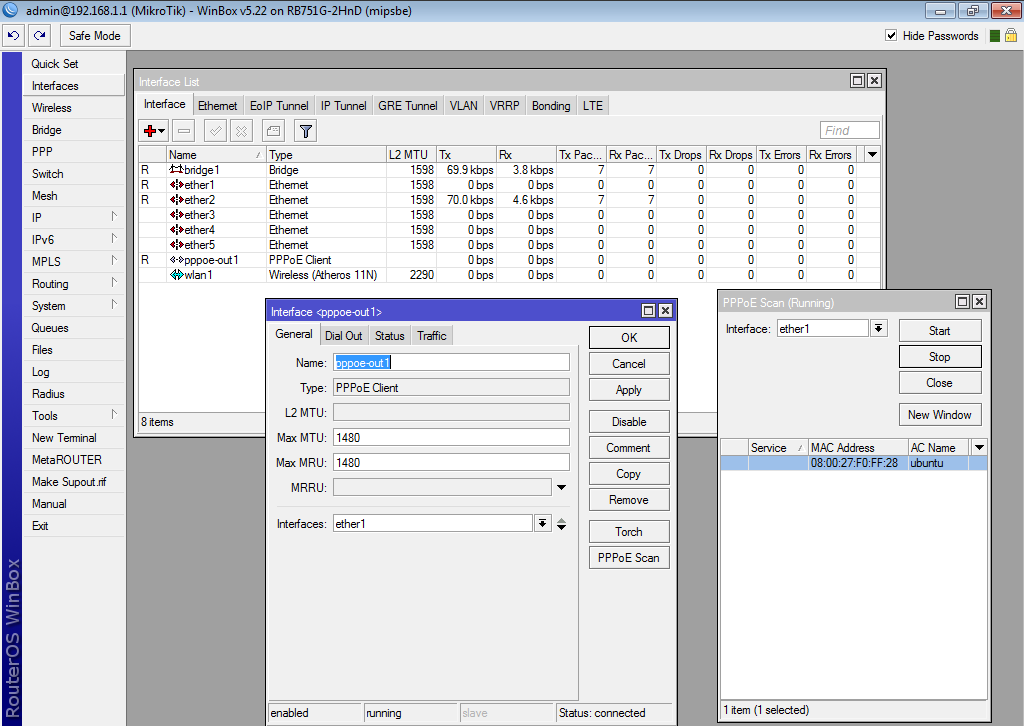
Task: Open the VLAN tab
Action: (464, 106)
